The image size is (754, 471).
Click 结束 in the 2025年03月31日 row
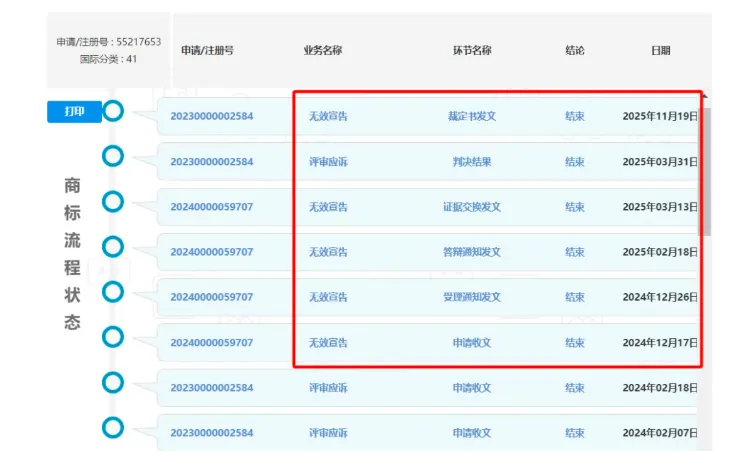pyautogui.click(x=575, y=162)
